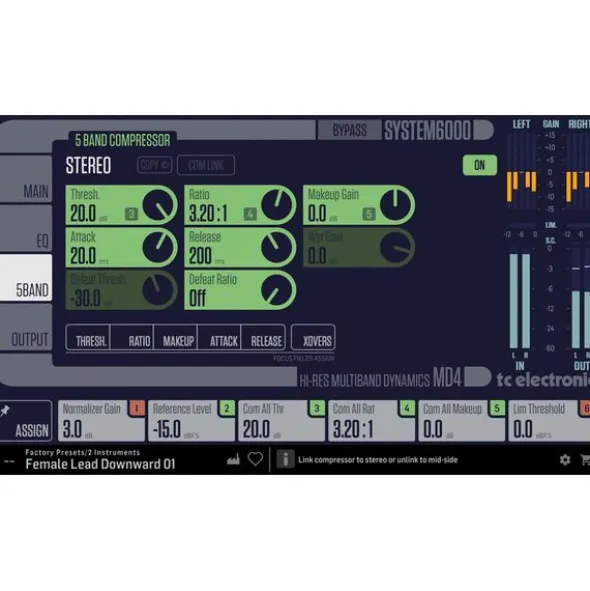Click the Reference Level field
Viewport: 590px width, 591px height.
tap(191, 421)
